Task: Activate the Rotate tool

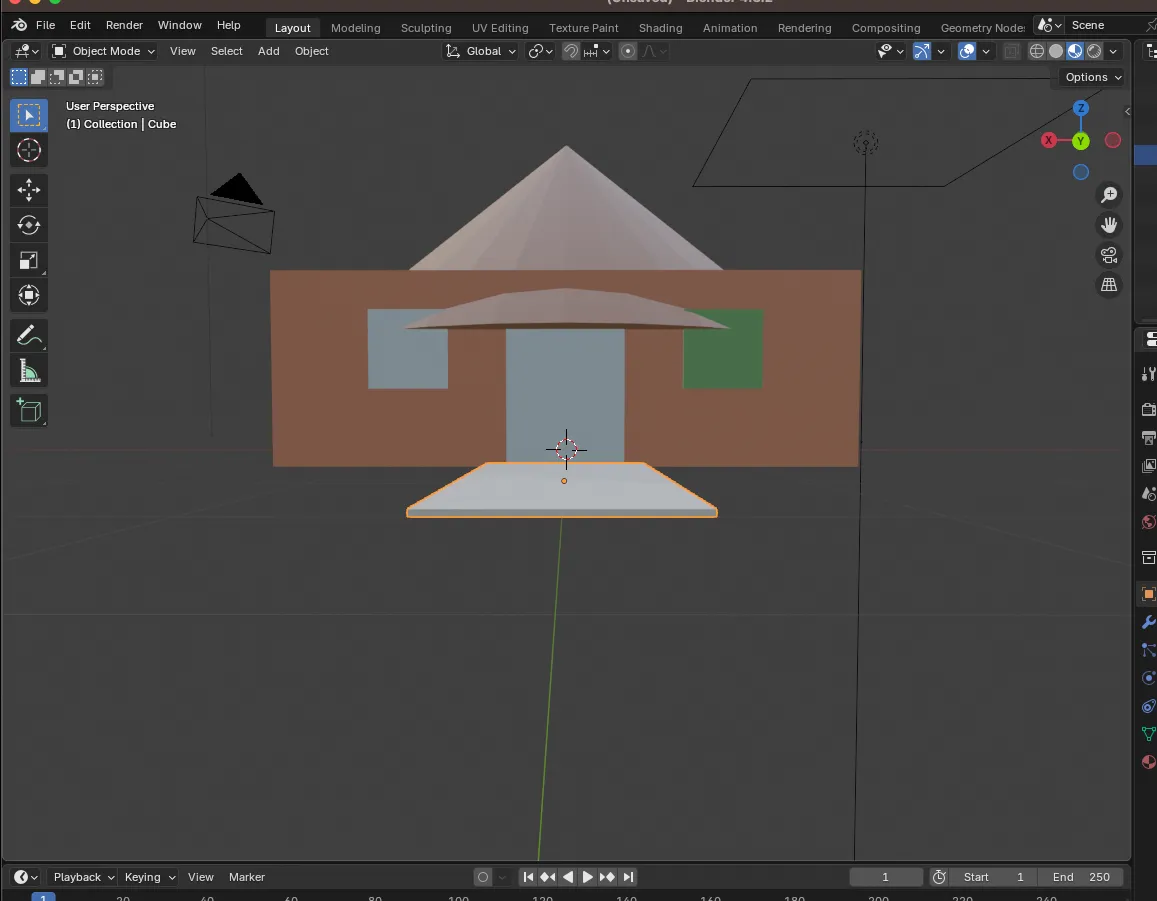Action: coord(29,225)
